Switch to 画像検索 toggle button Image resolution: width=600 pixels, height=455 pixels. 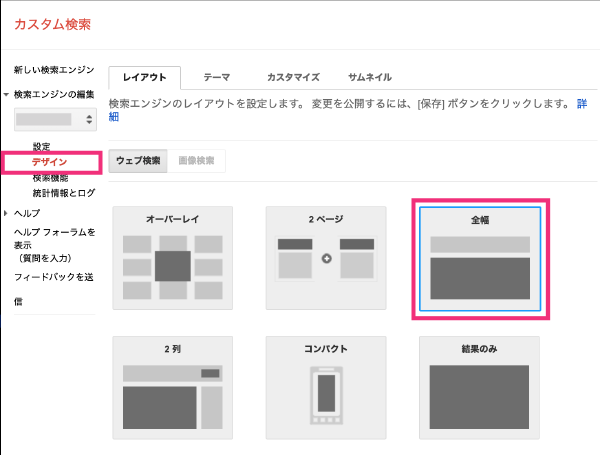coord(196,161)
